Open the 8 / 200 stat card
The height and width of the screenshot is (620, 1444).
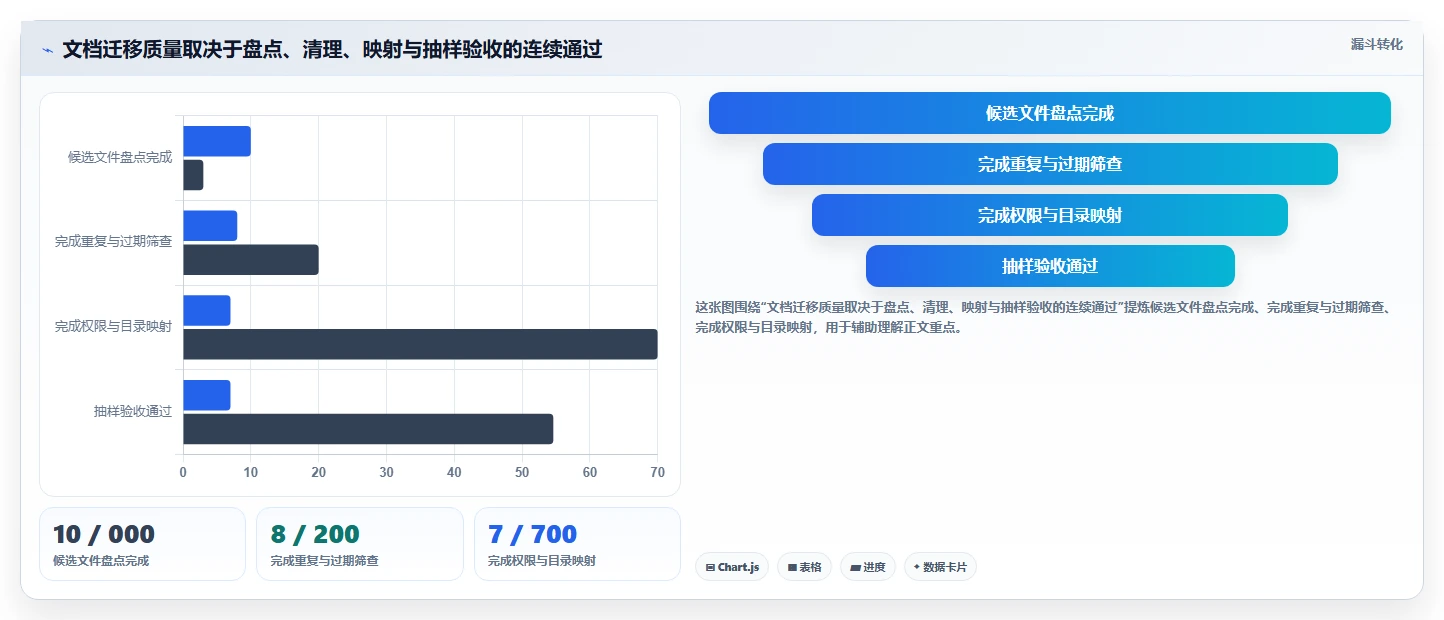(x=360, y=544)
